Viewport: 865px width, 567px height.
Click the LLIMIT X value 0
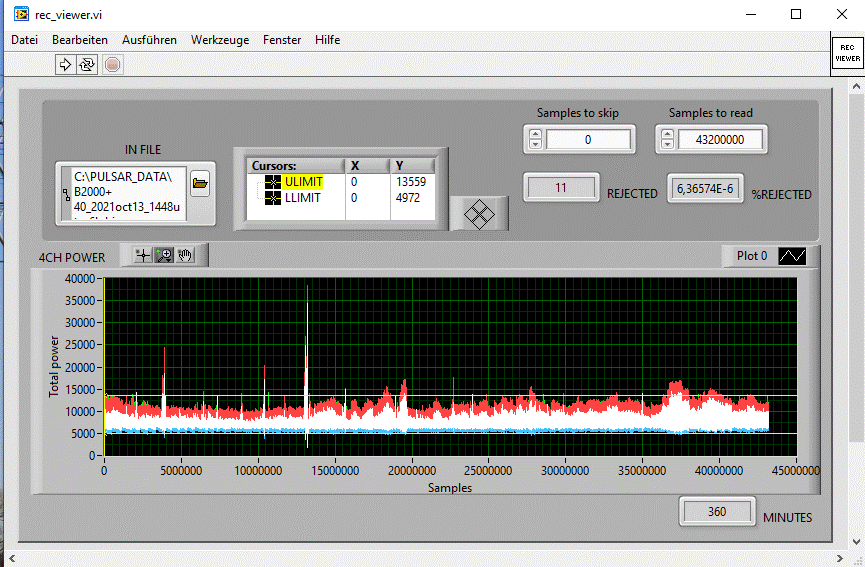click(x=354, y=198)
